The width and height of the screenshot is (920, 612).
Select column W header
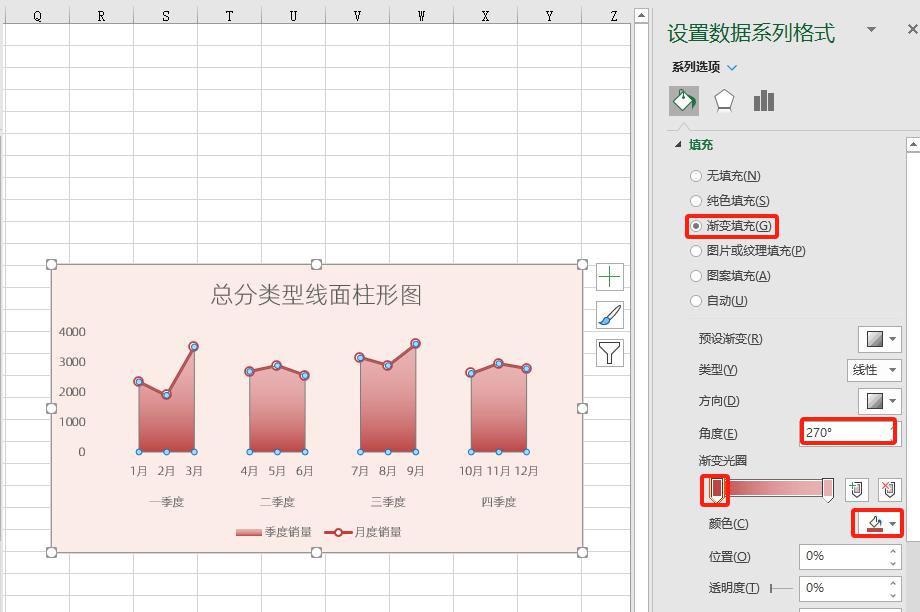click(421, 16)
